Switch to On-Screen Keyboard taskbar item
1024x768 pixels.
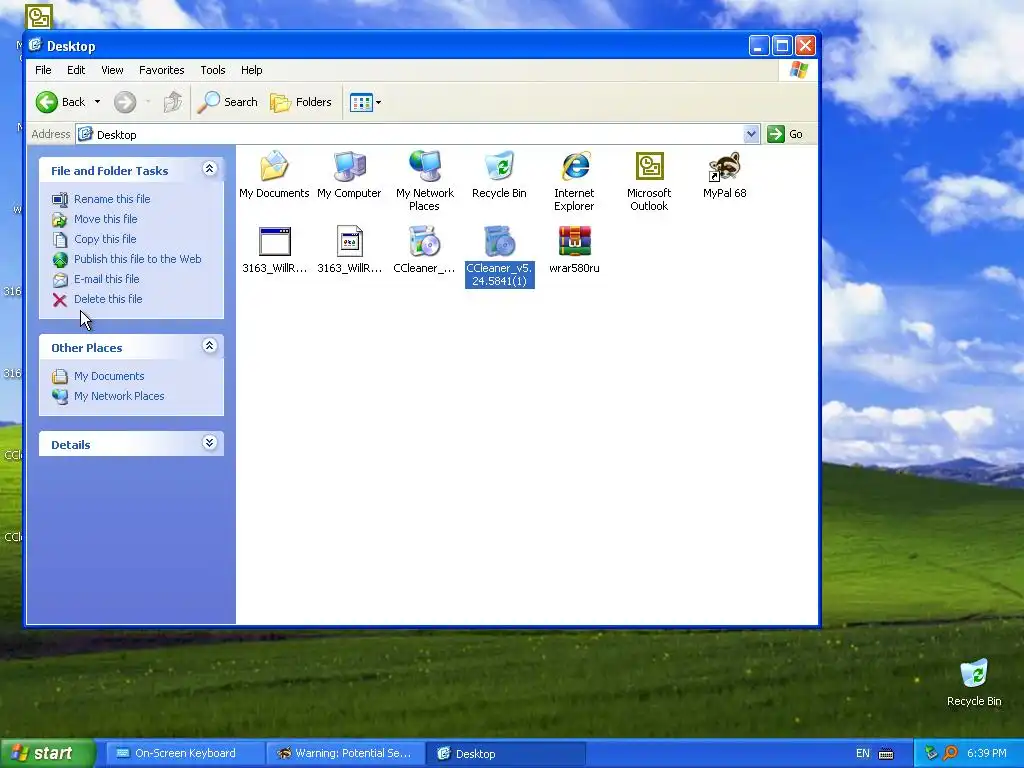pos(184,754)
